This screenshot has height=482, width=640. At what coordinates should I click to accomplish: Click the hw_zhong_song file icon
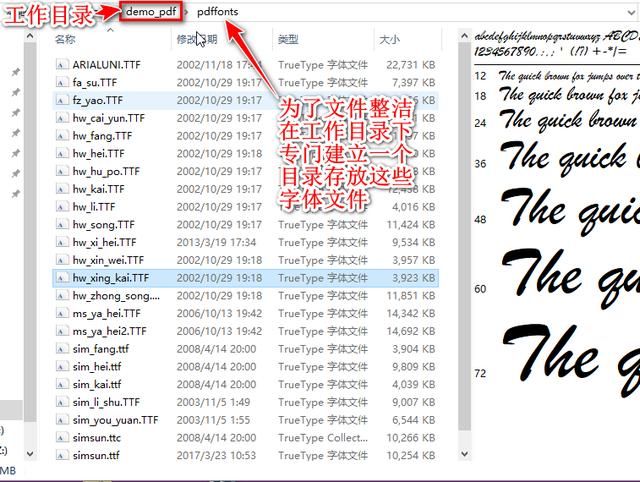point(62,295)
